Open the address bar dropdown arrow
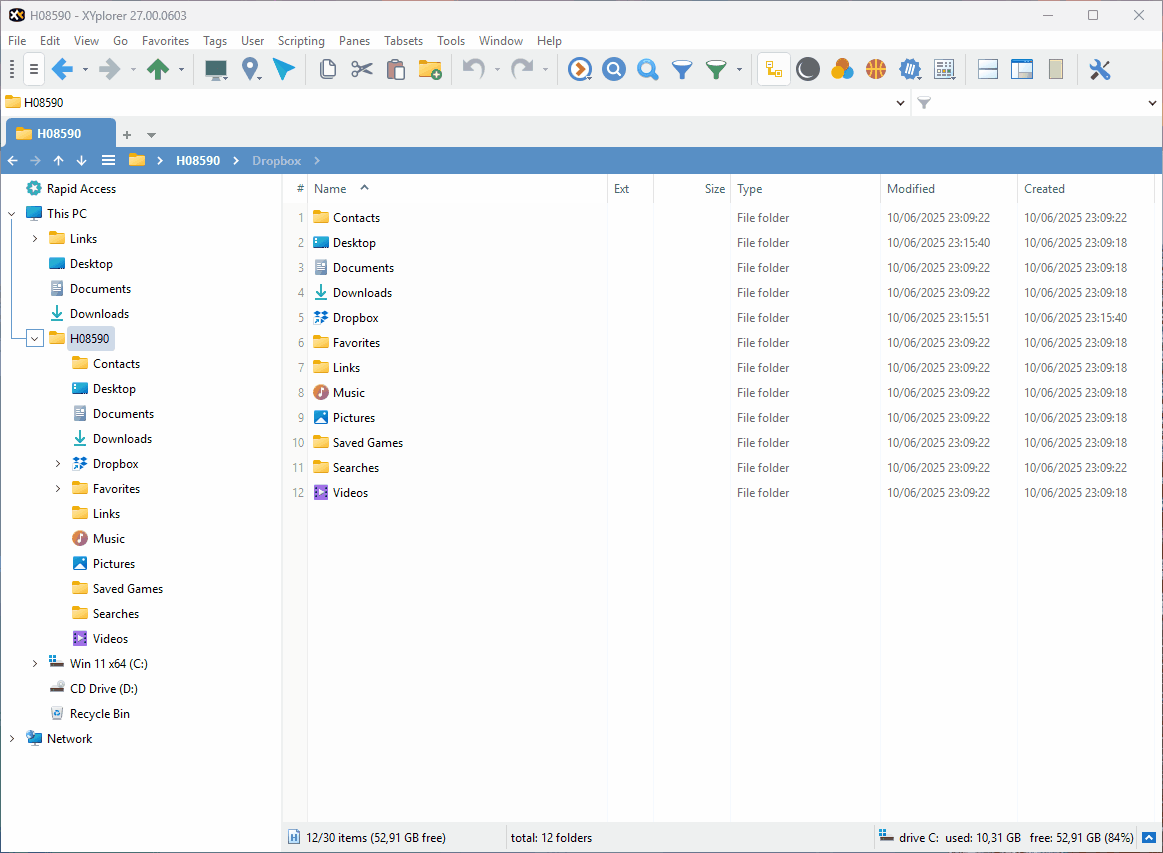The image size is (1163, 853). coord(900,103)
